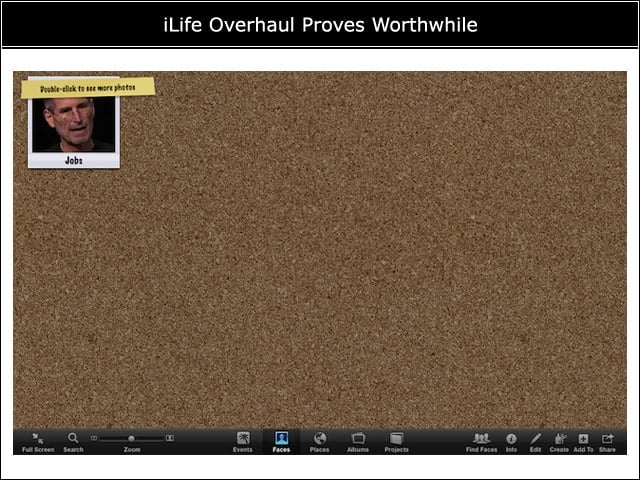Click the zoom-in large thumbnail icon
640x480 pixels.
pos(170,438)
